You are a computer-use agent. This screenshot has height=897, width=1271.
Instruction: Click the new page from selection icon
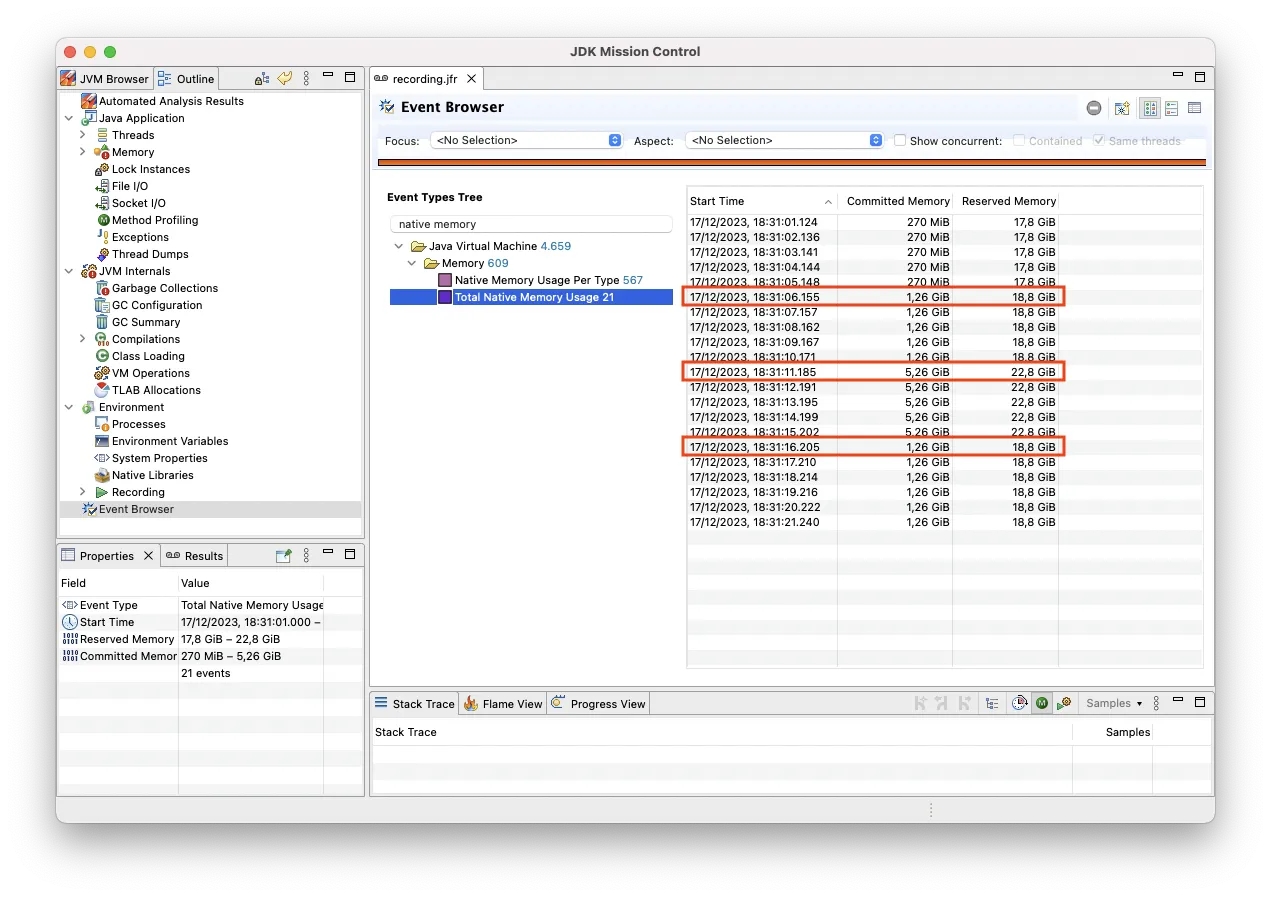coord(1122,108)
